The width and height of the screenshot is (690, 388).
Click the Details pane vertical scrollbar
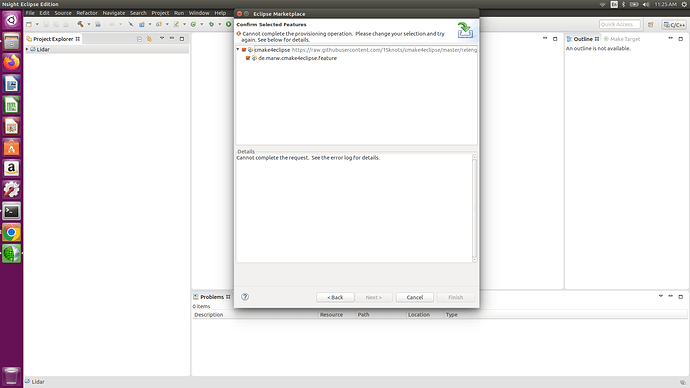point(474,209)
